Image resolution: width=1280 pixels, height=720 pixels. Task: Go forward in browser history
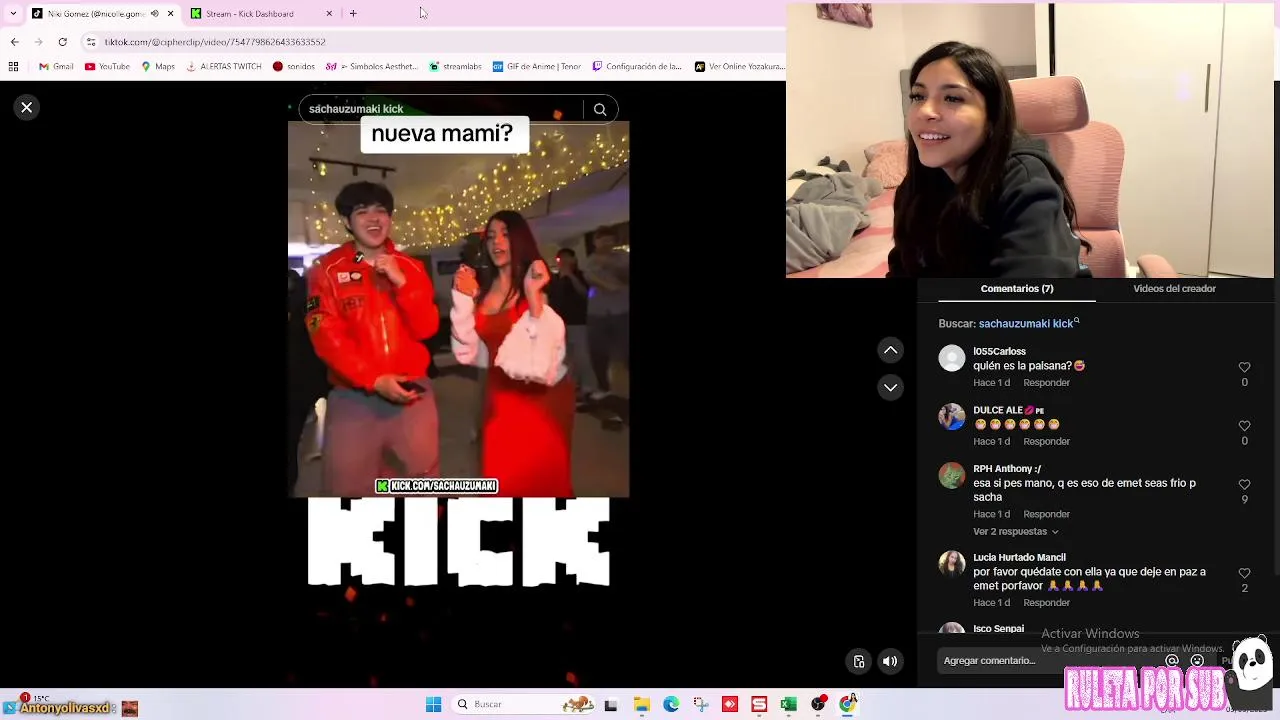pos(38,42)
